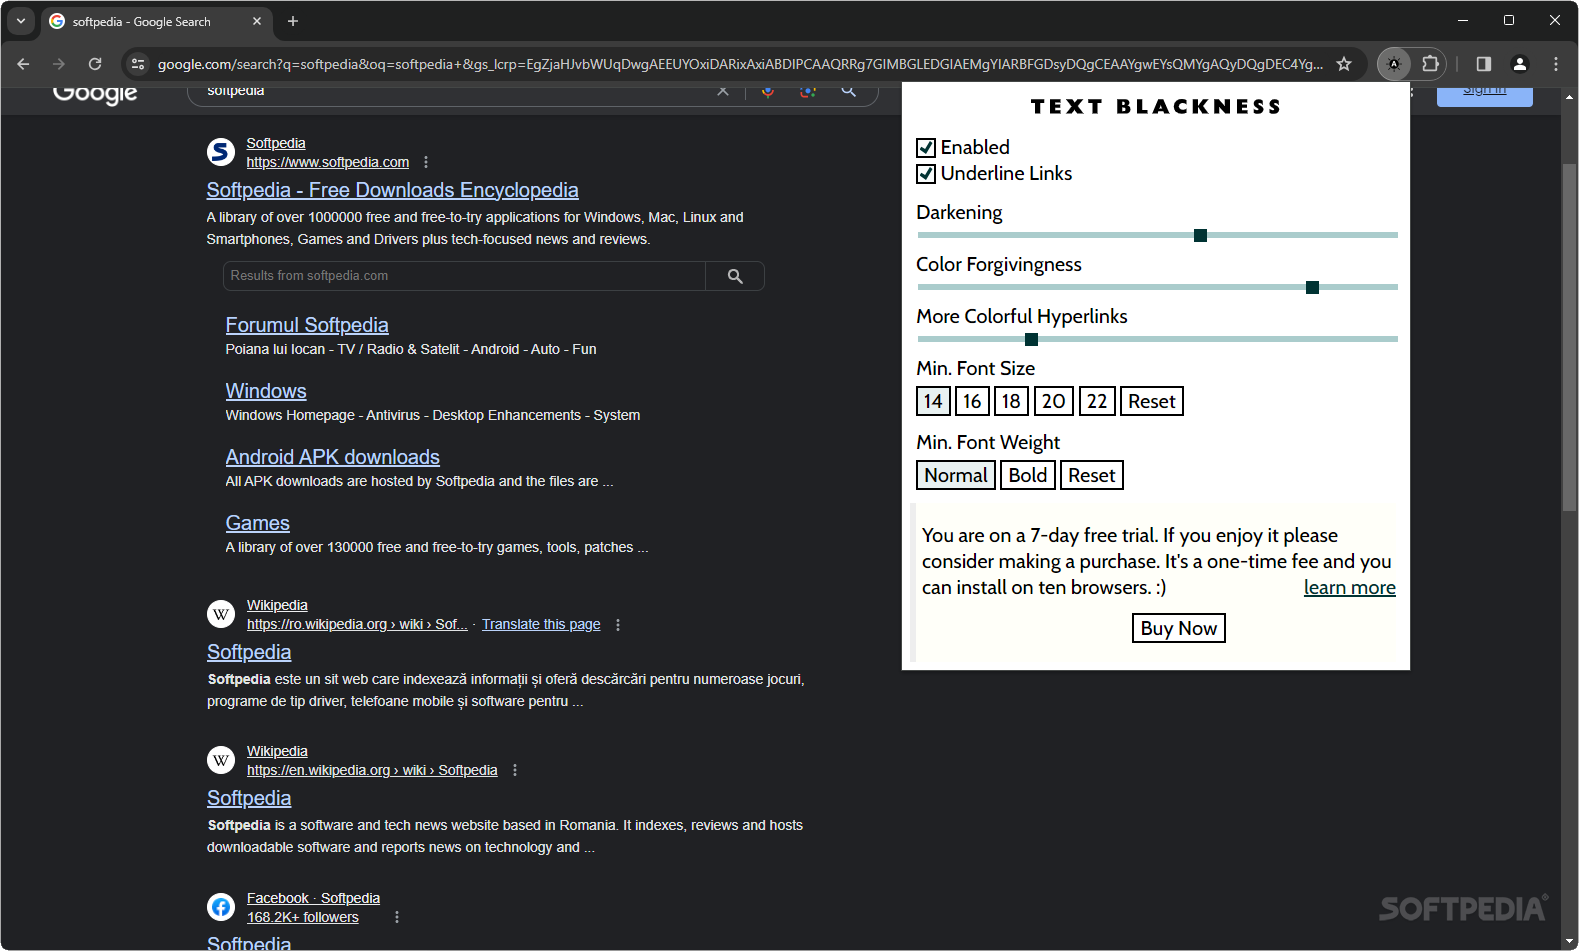The width and height of the screenshot is (1579, 951).
Task: Open the tab search dropdown arrow
Action: [x=21, y=21]
